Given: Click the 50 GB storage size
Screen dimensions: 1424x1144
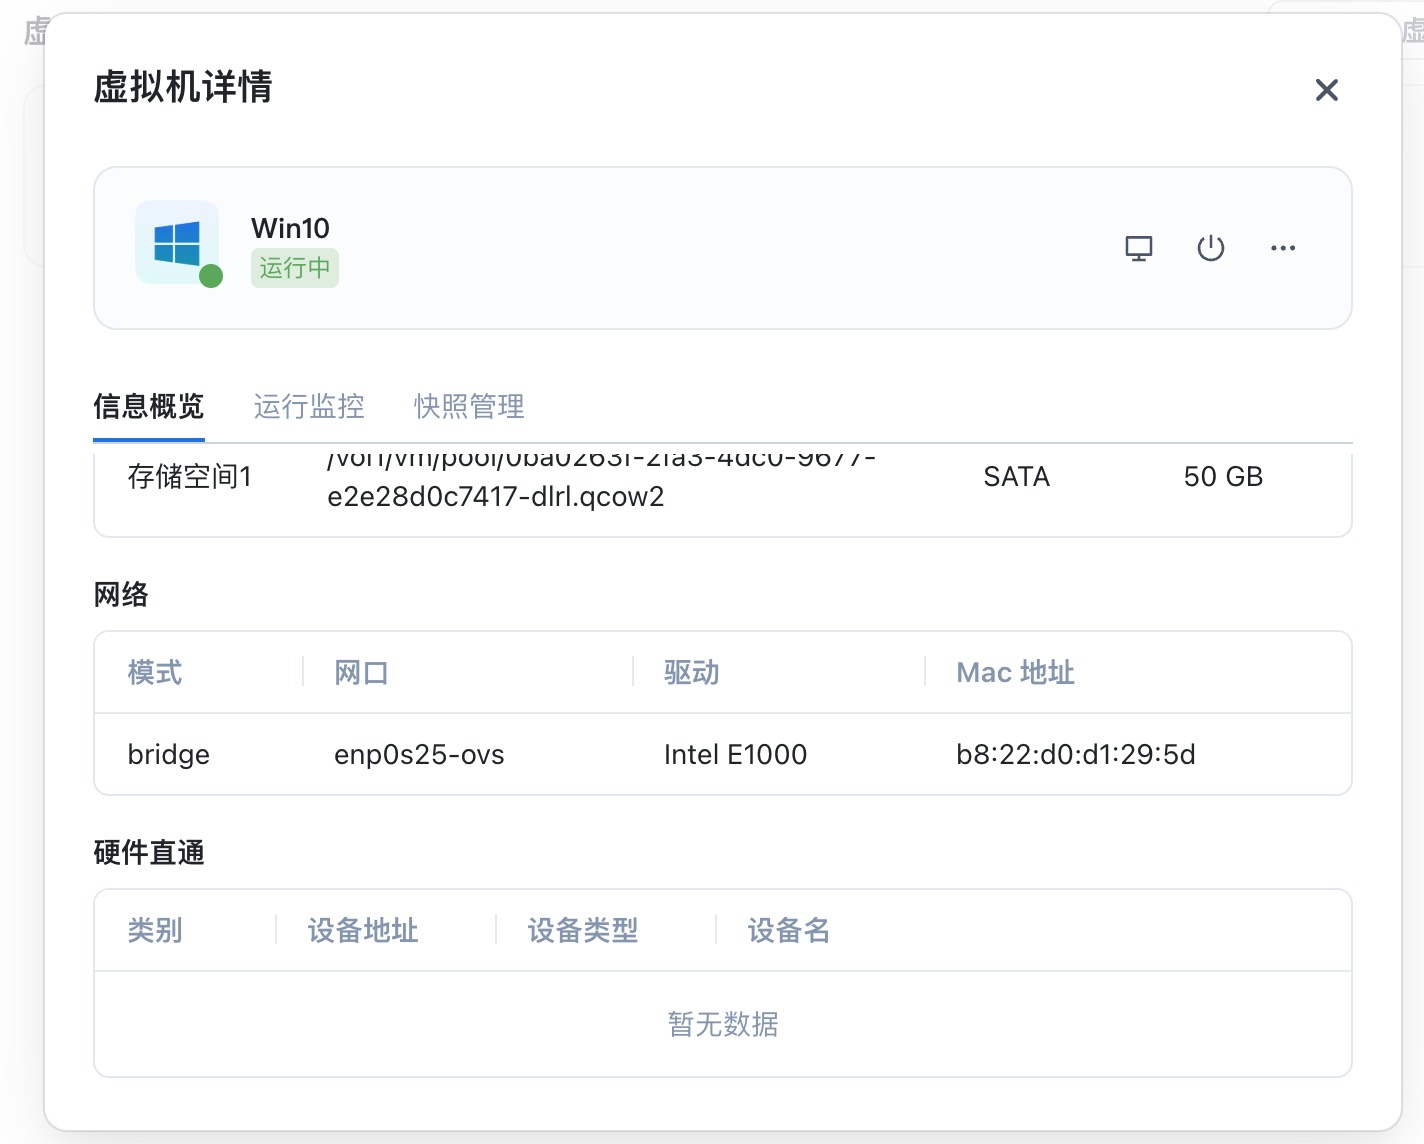Looking at the screenshot, I should (x=1223, y=476).
